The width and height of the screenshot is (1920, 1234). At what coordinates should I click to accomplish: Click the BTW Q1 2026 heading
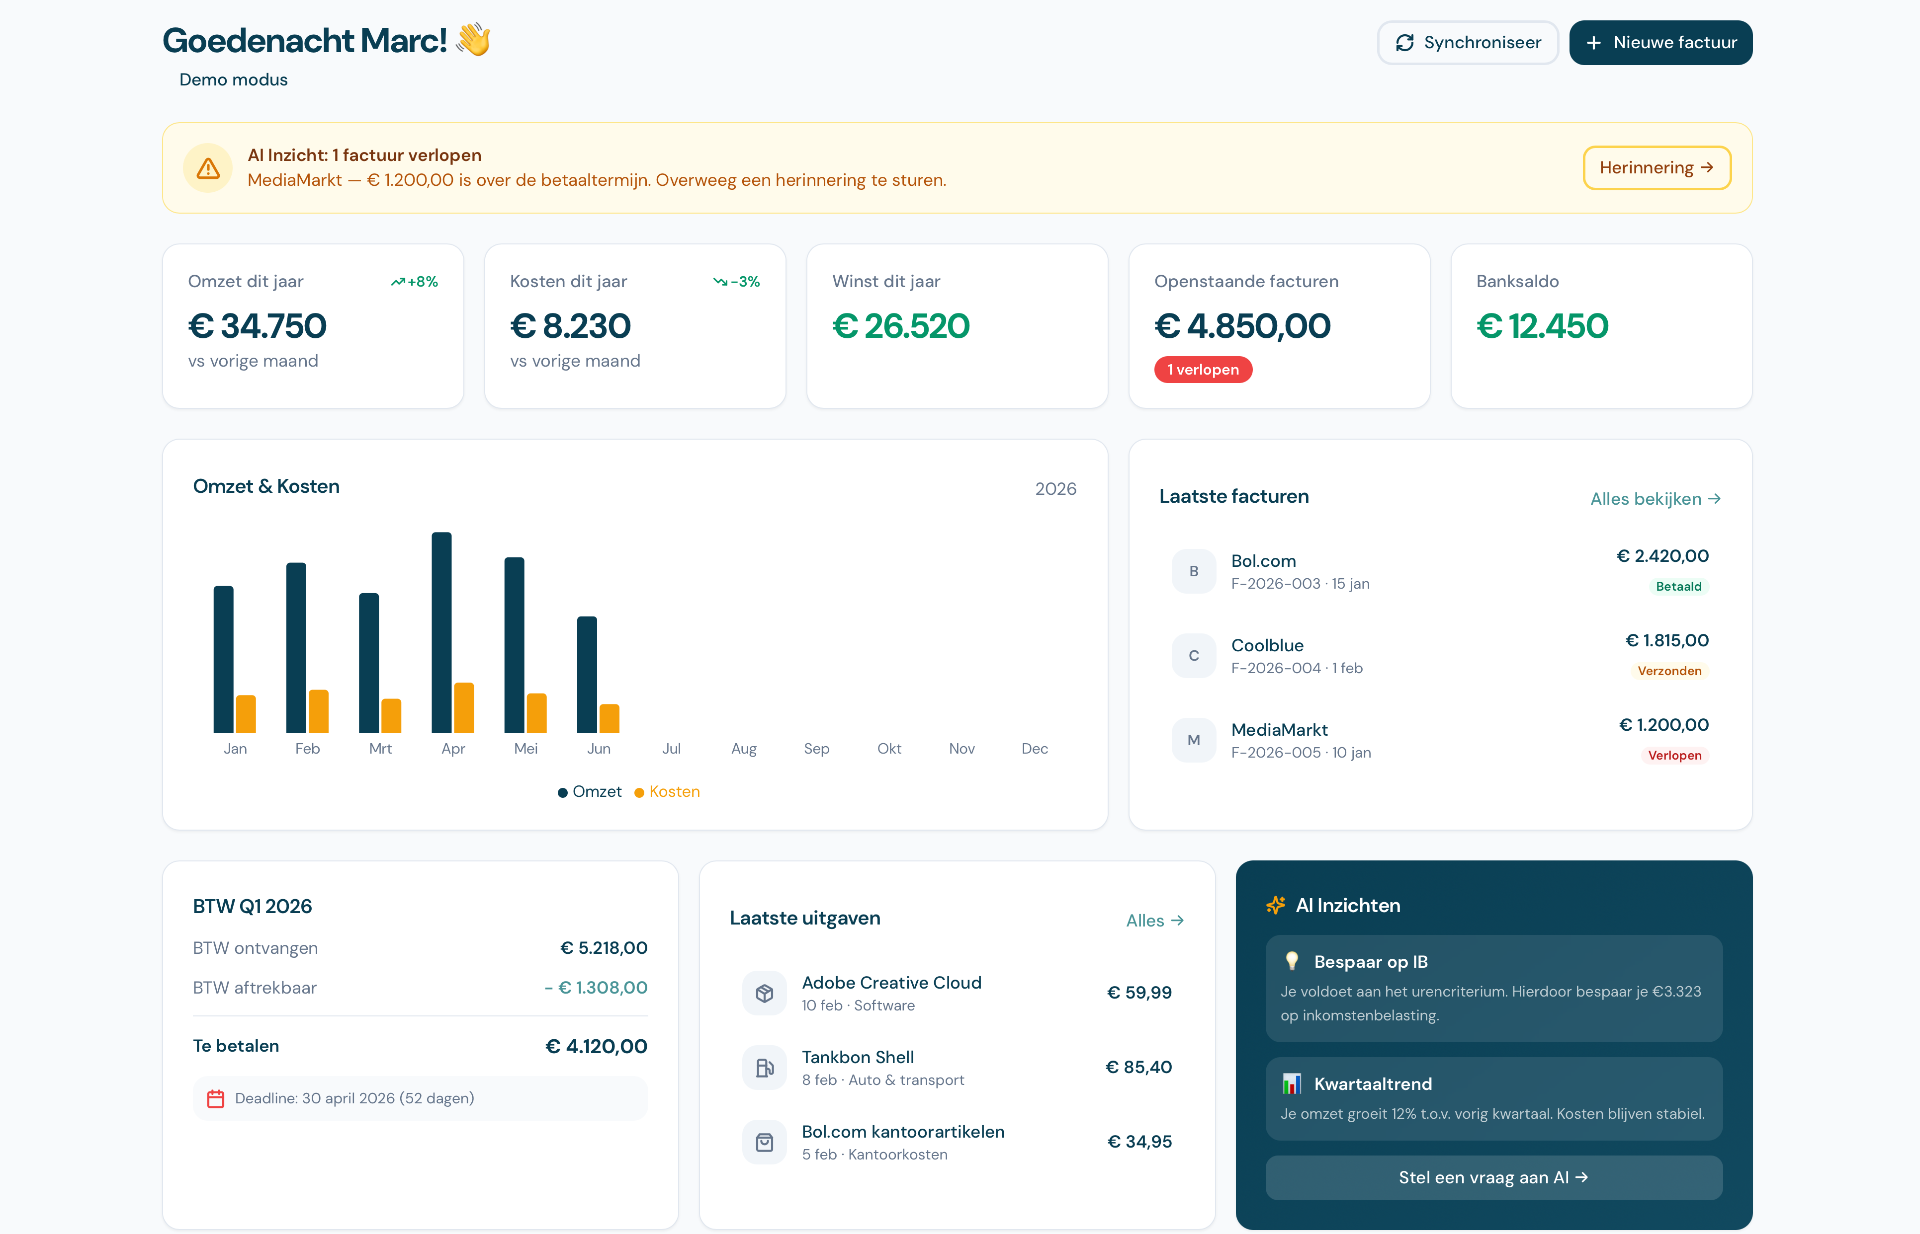tap(253, 907)
